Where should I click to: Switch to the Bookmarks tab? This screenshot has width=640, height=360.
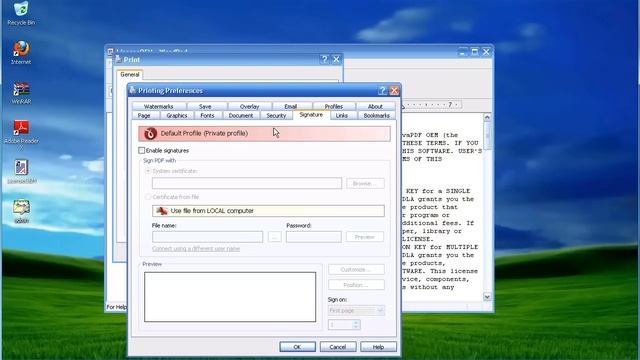(377, 116)
